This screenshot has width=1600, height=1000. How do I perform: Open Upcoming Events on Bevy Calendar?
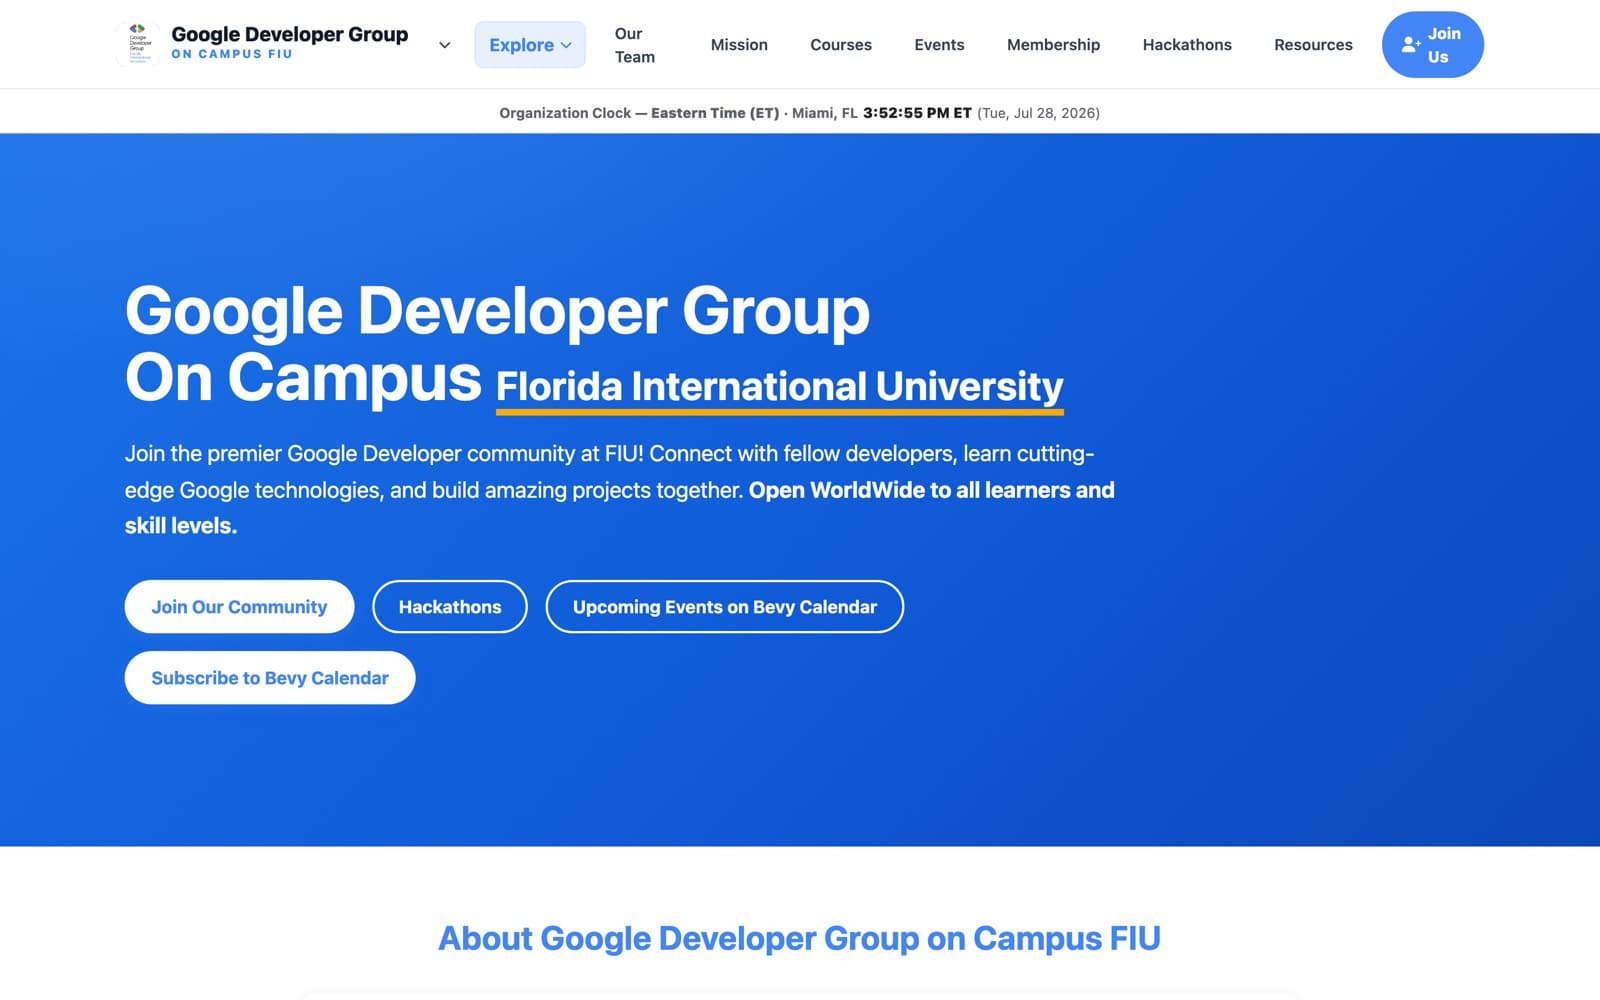725,607
